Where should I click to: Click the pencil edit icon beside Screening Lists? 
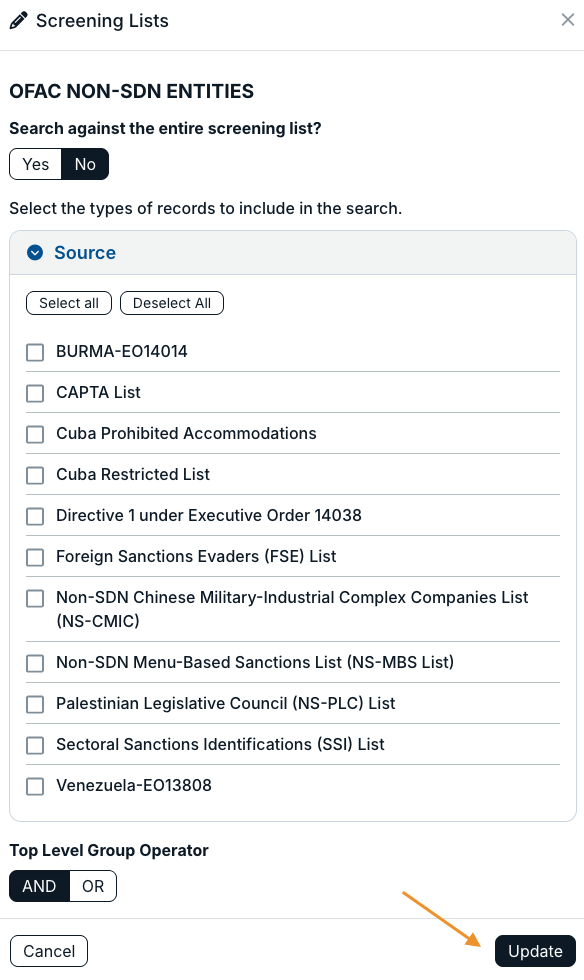(x=19, y=21)
